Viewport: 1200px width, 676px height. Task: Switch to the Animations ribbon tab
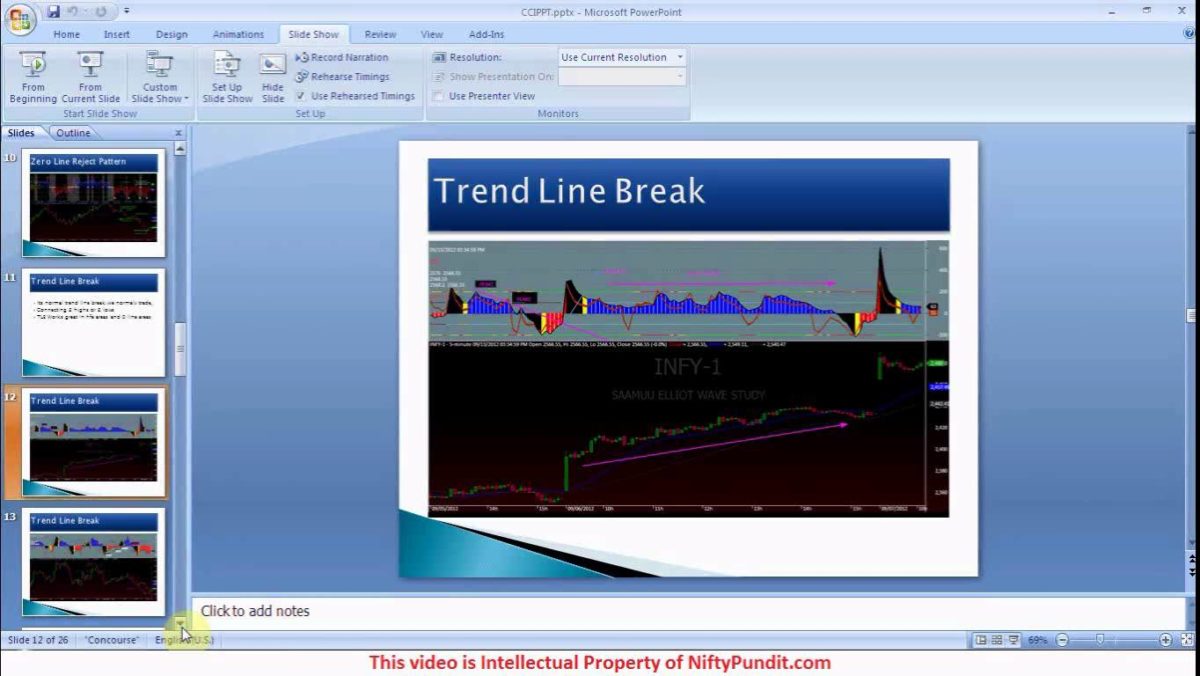[238, 34]
